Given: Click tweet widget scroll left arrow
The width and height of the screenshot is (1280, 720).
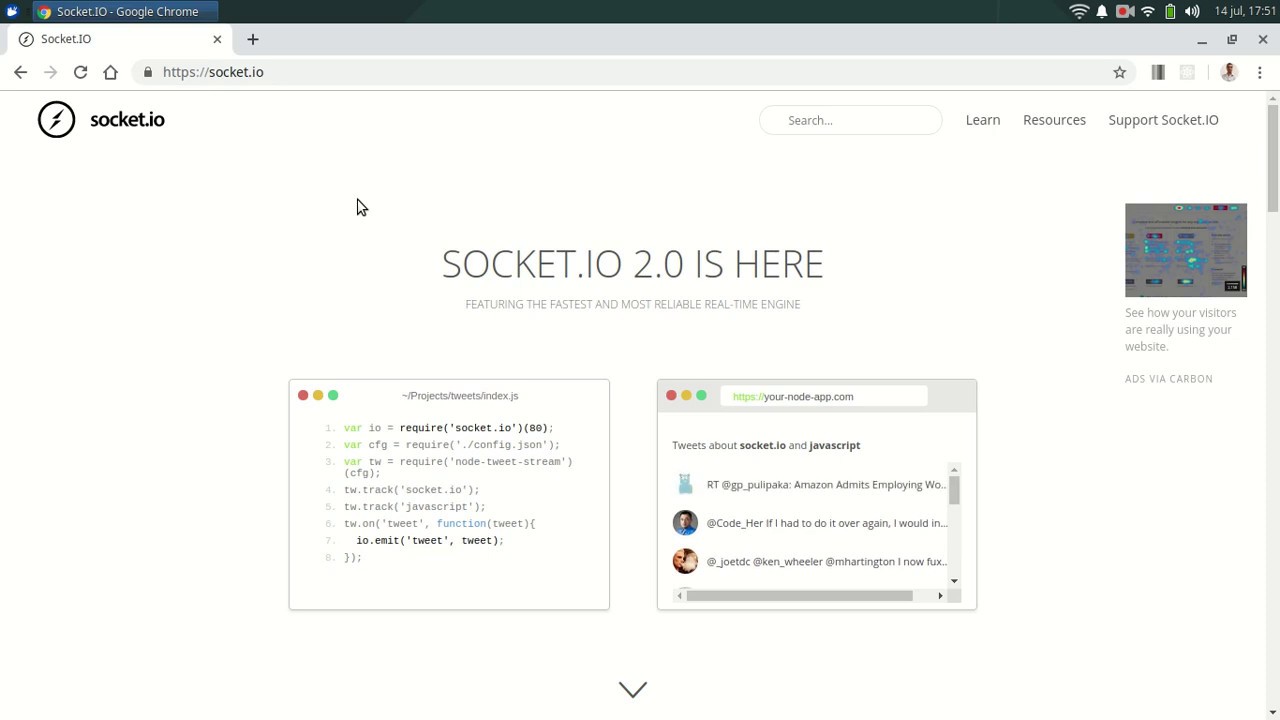Looking at the screenshot, I should [680, 596].
